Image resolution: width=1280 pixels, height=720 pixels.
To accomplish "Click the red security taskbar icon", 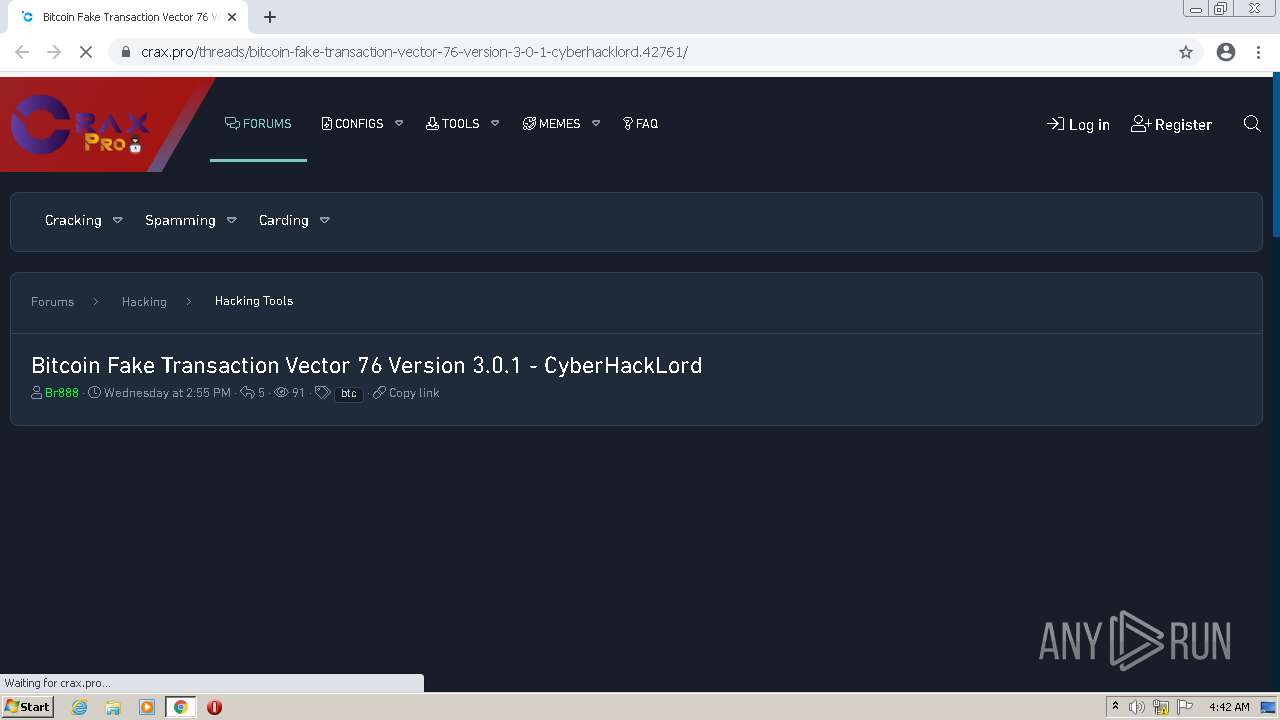I will [214, 707].
